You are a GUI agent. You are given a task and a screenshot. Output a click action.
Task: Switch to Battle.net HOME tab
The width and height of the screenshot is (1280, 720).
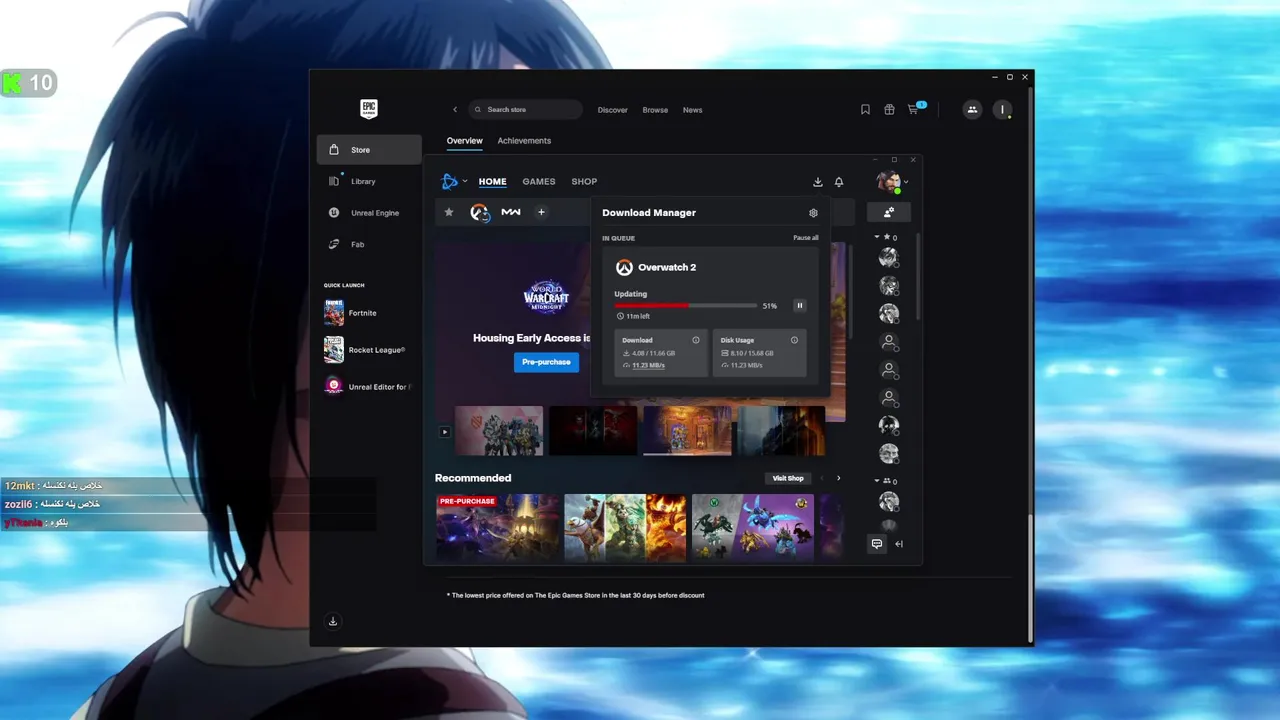(x=492, y=182)
